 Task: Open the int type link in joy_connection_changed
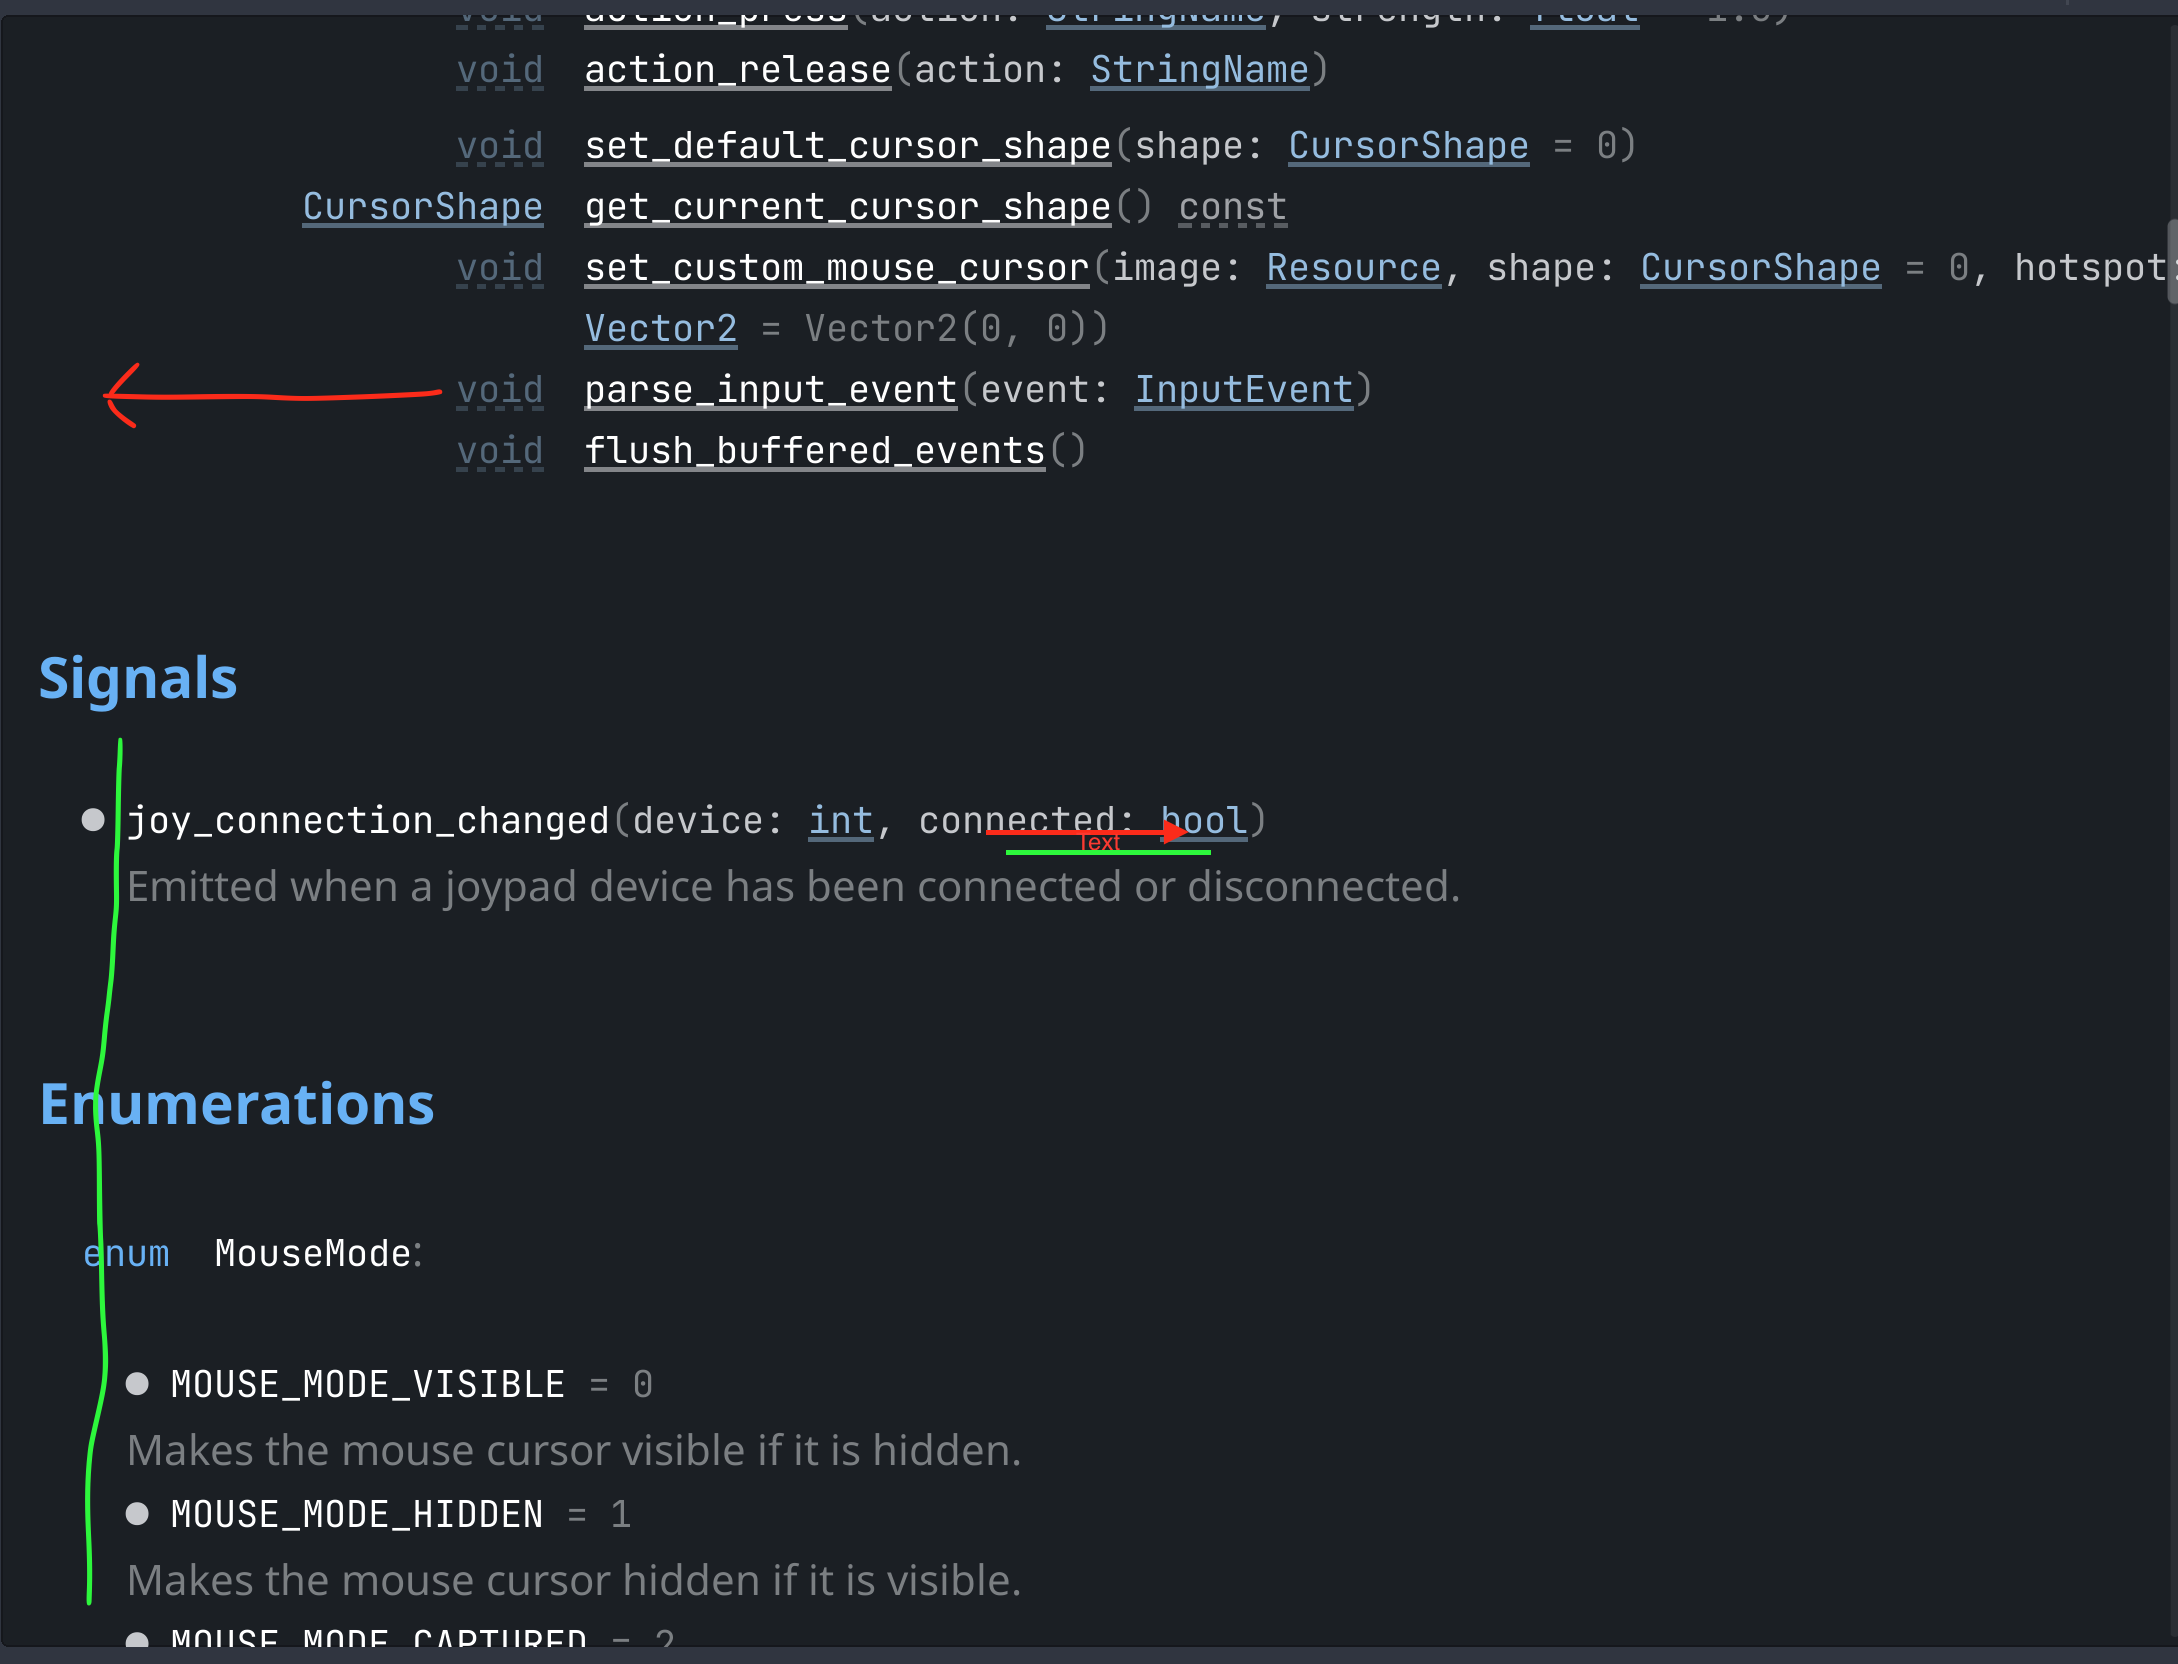point(840,820)
